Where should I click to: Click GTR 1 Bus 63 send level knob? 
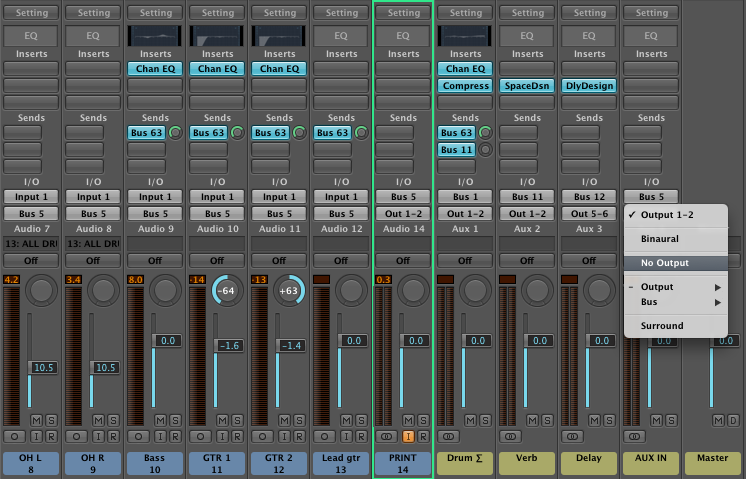[x=237, y=133]
